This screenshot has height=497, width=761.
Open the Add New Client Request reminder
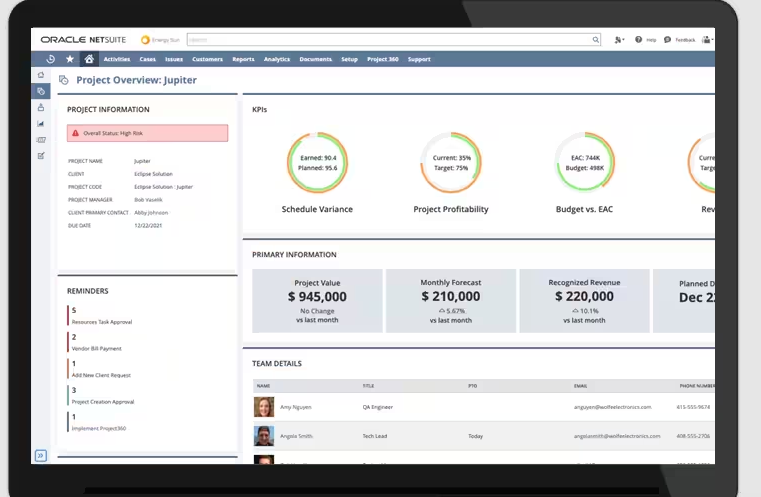[x=101, y=369]
